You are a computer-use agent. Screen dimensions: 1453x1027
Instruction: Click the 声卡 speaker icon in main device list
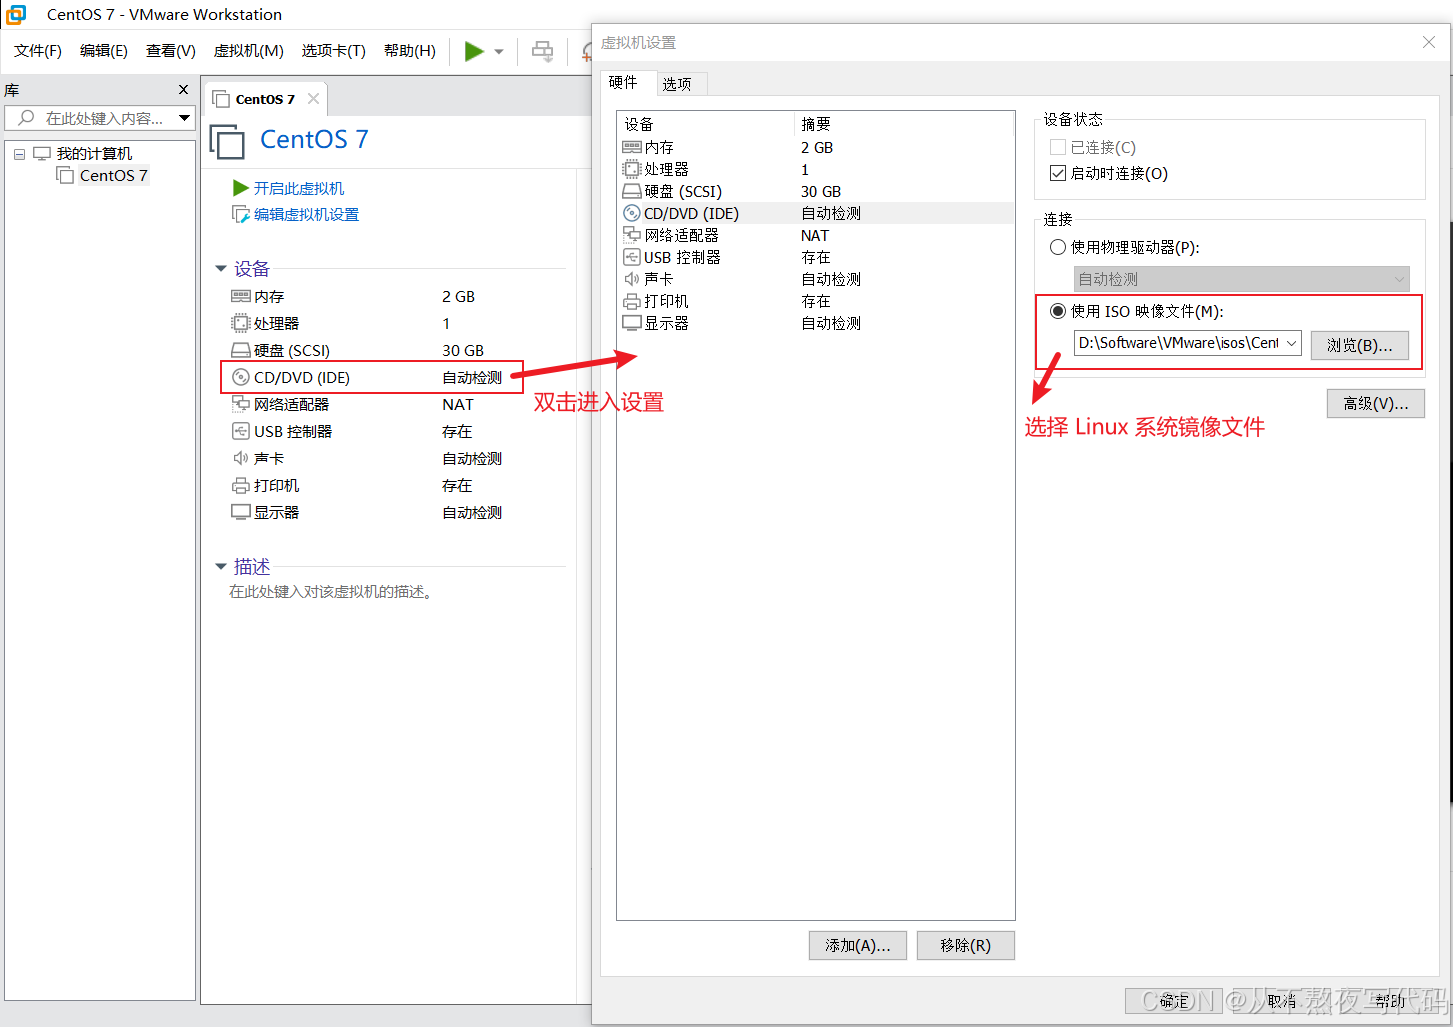point(241,458)
